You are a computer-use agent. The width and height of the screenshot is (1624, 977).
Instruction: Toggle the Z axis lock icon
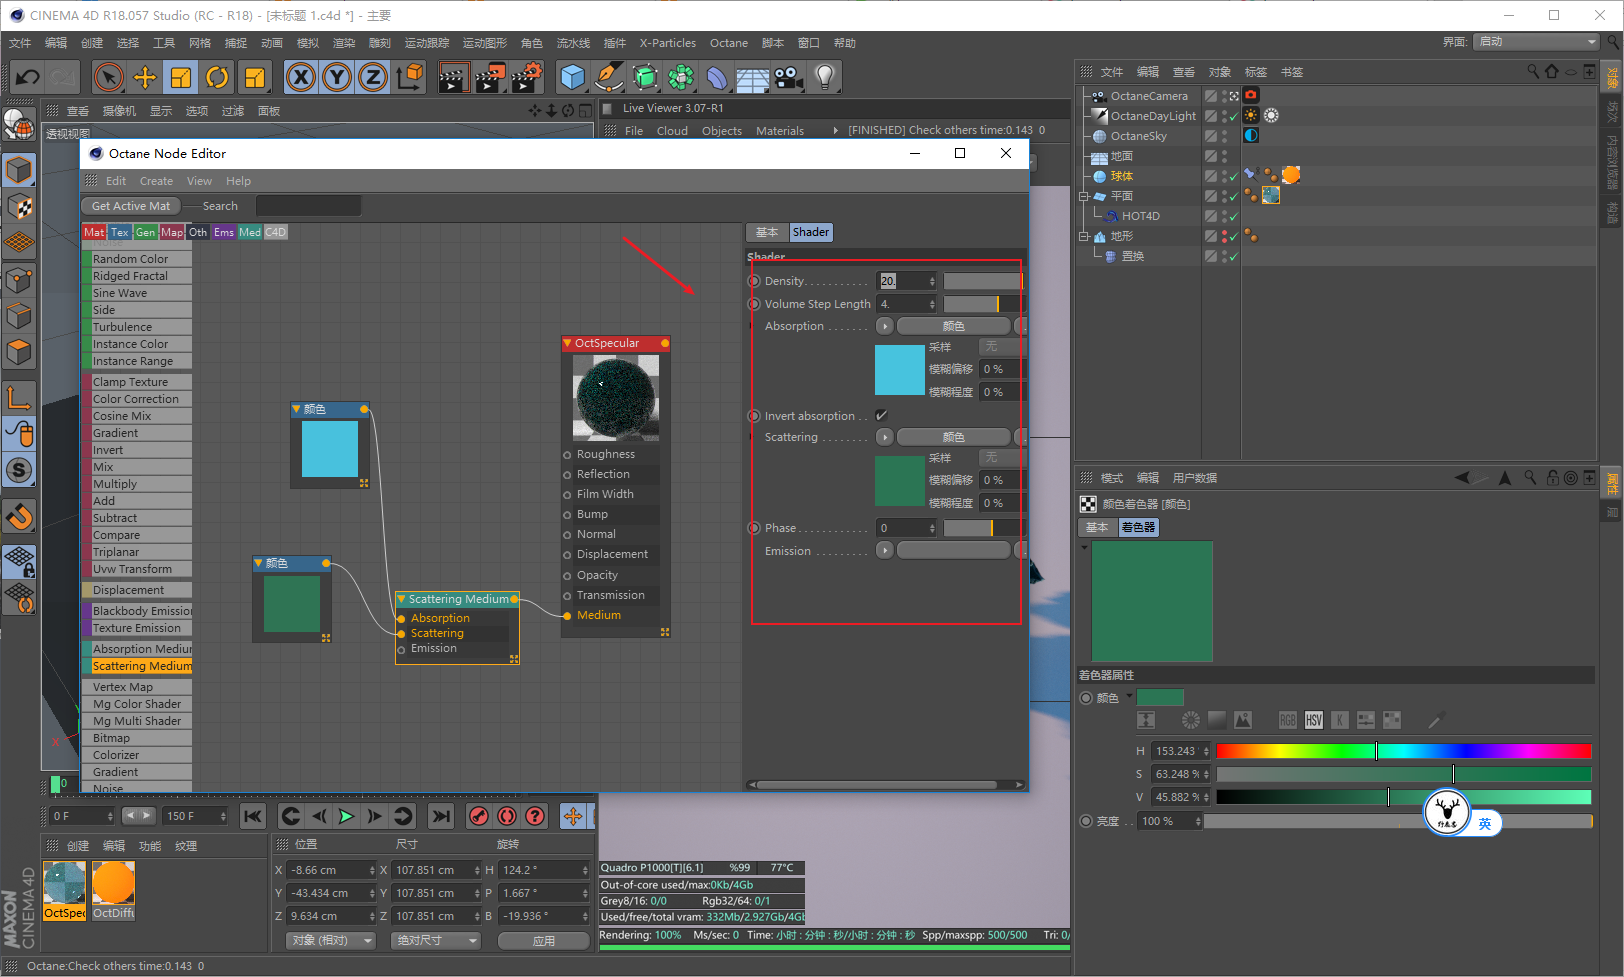(x=373, y=77)
